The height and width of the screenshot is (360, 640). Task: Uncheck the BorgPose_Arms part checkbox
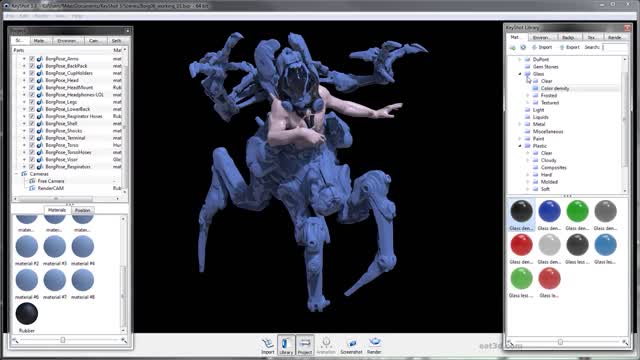click(x=32, y=59)
